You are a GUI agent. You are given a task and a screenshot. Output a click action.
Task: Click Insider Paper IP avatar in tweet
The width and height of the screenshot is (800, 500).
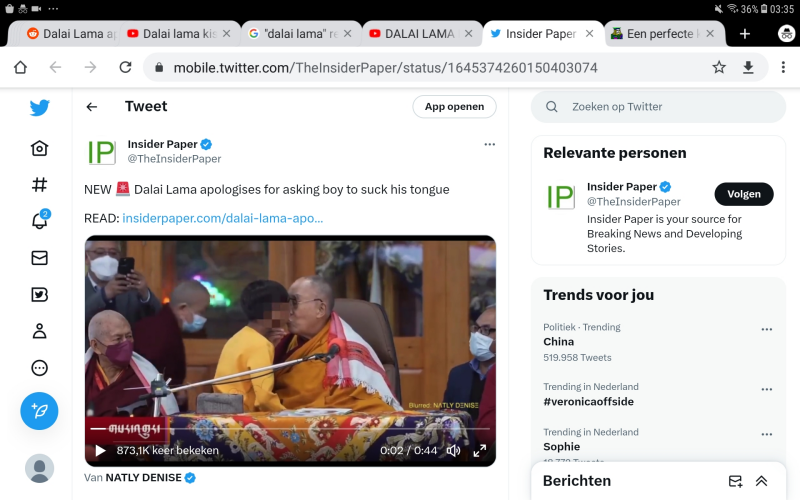[102, 152]
